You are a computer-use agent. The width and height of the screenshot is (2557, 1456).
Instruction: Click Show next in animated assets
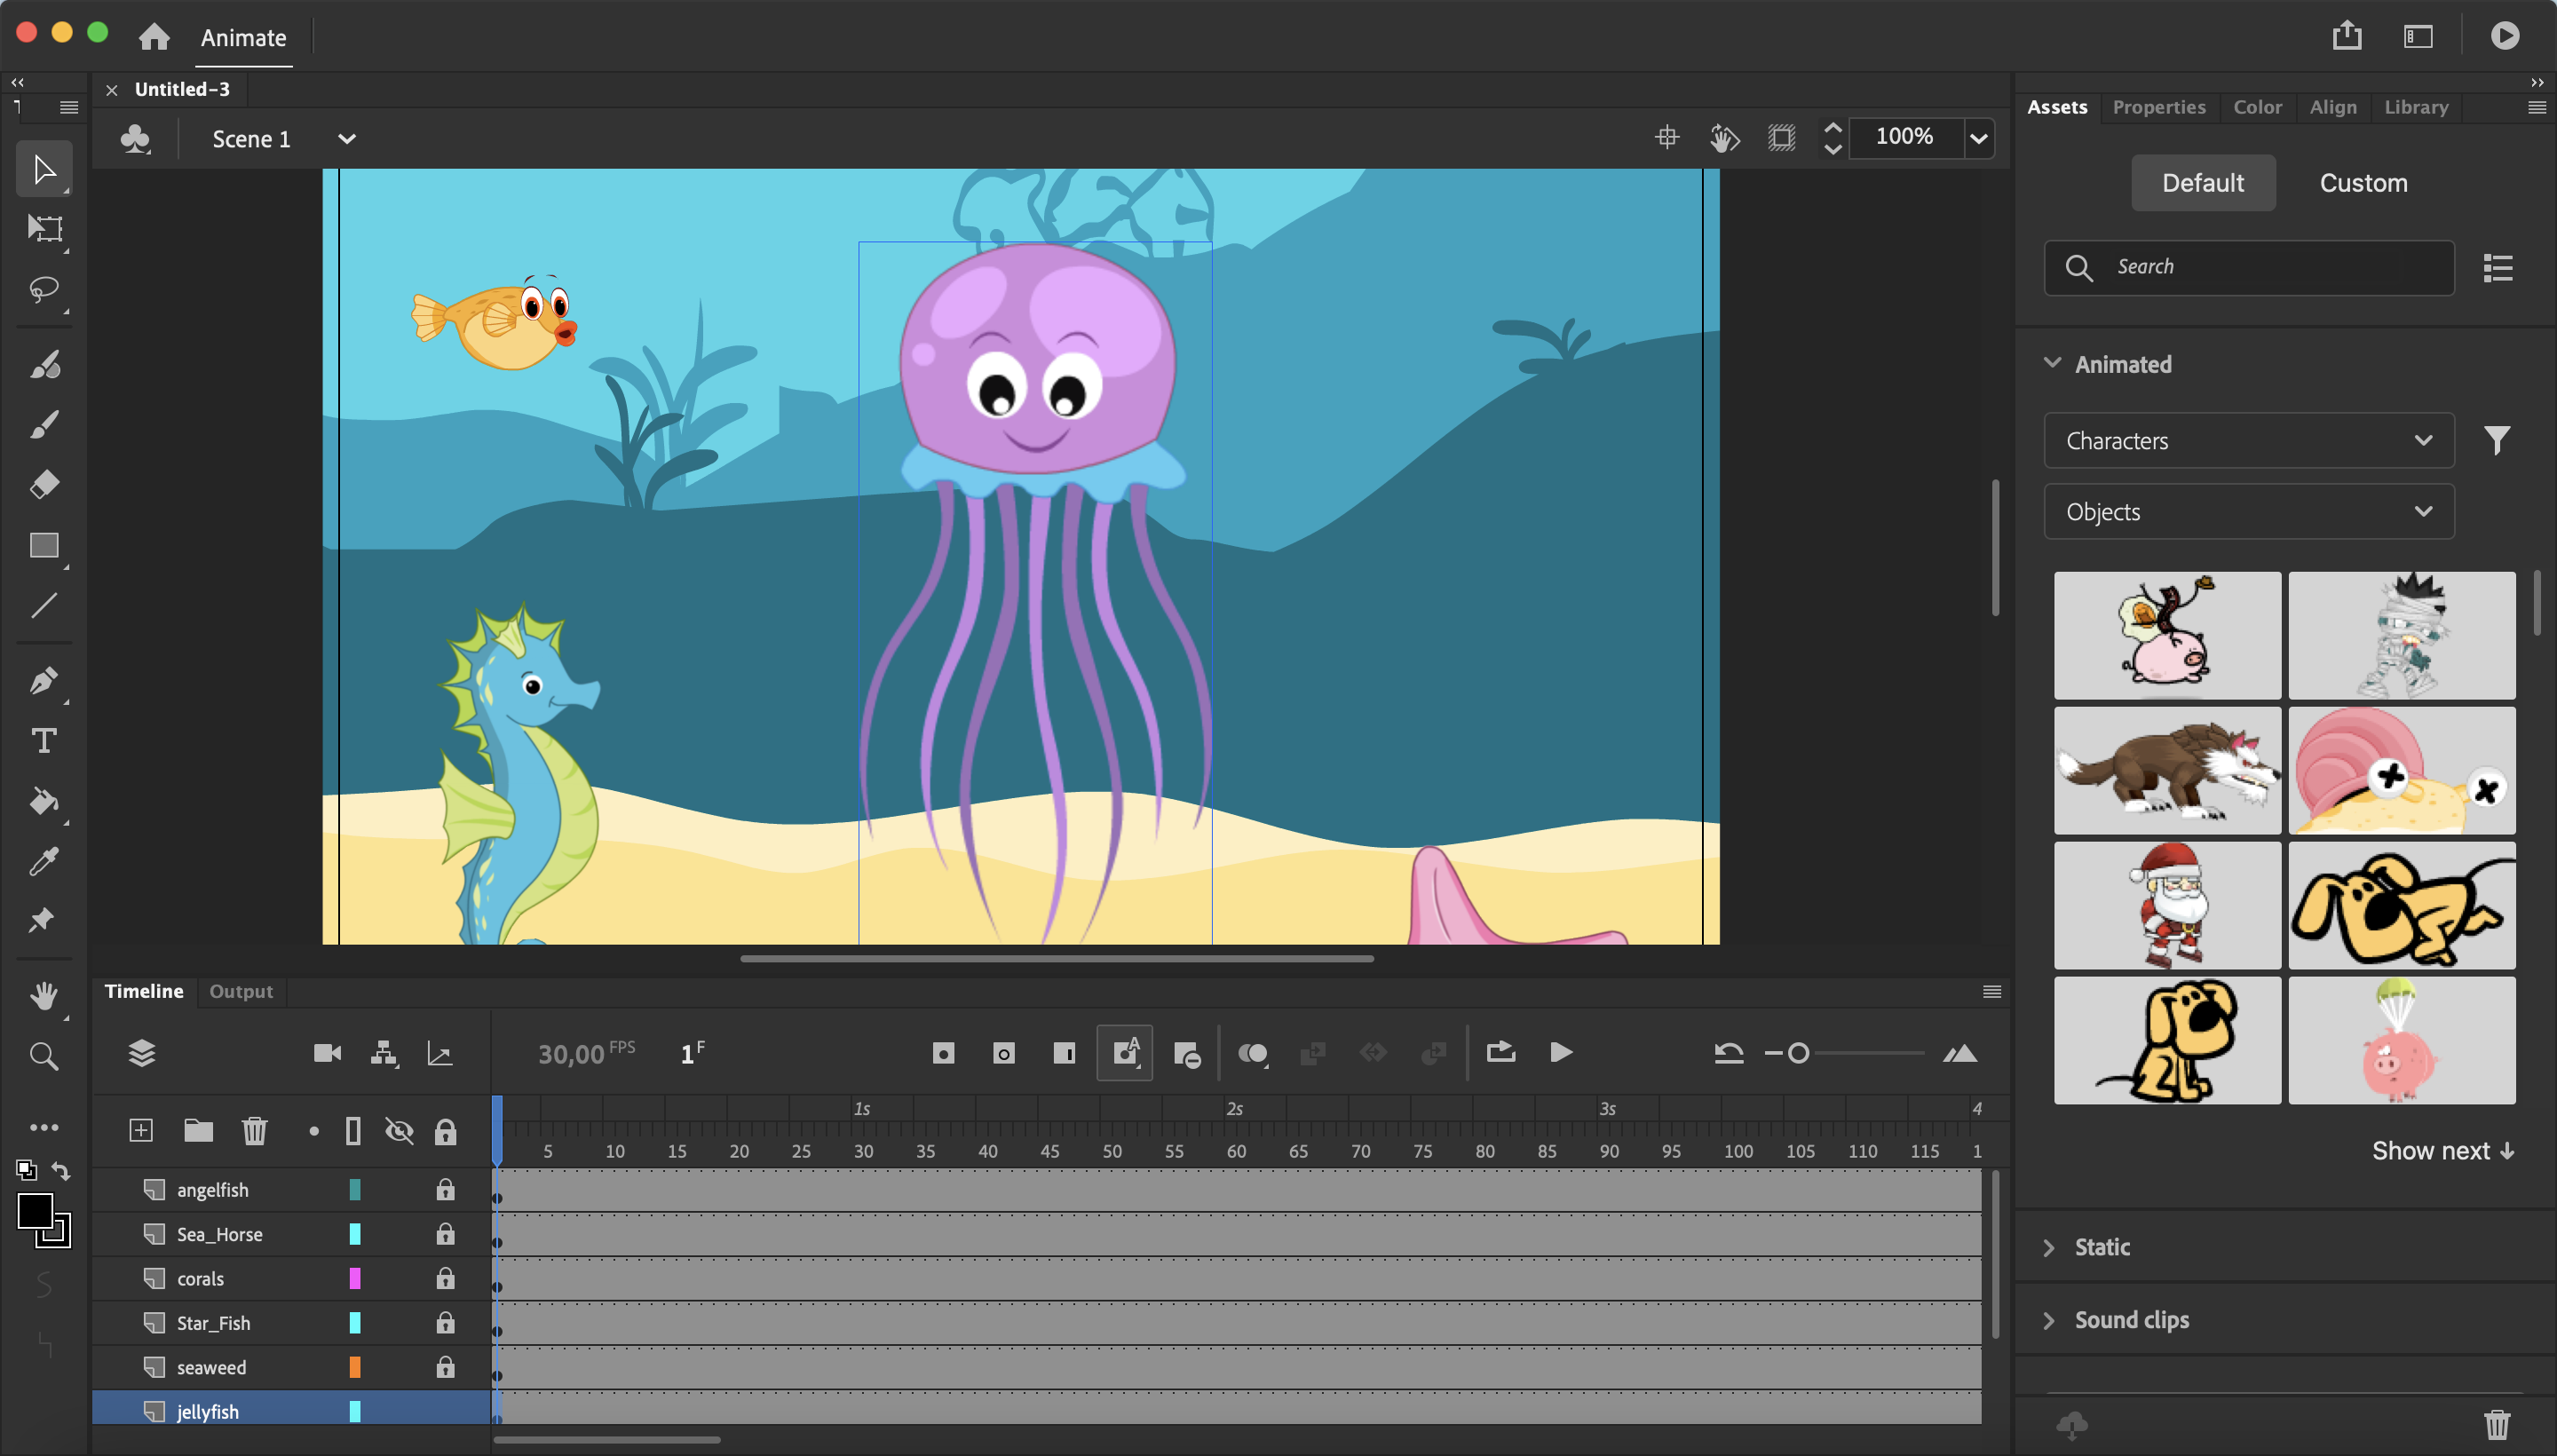[x=2442, y=1151]
